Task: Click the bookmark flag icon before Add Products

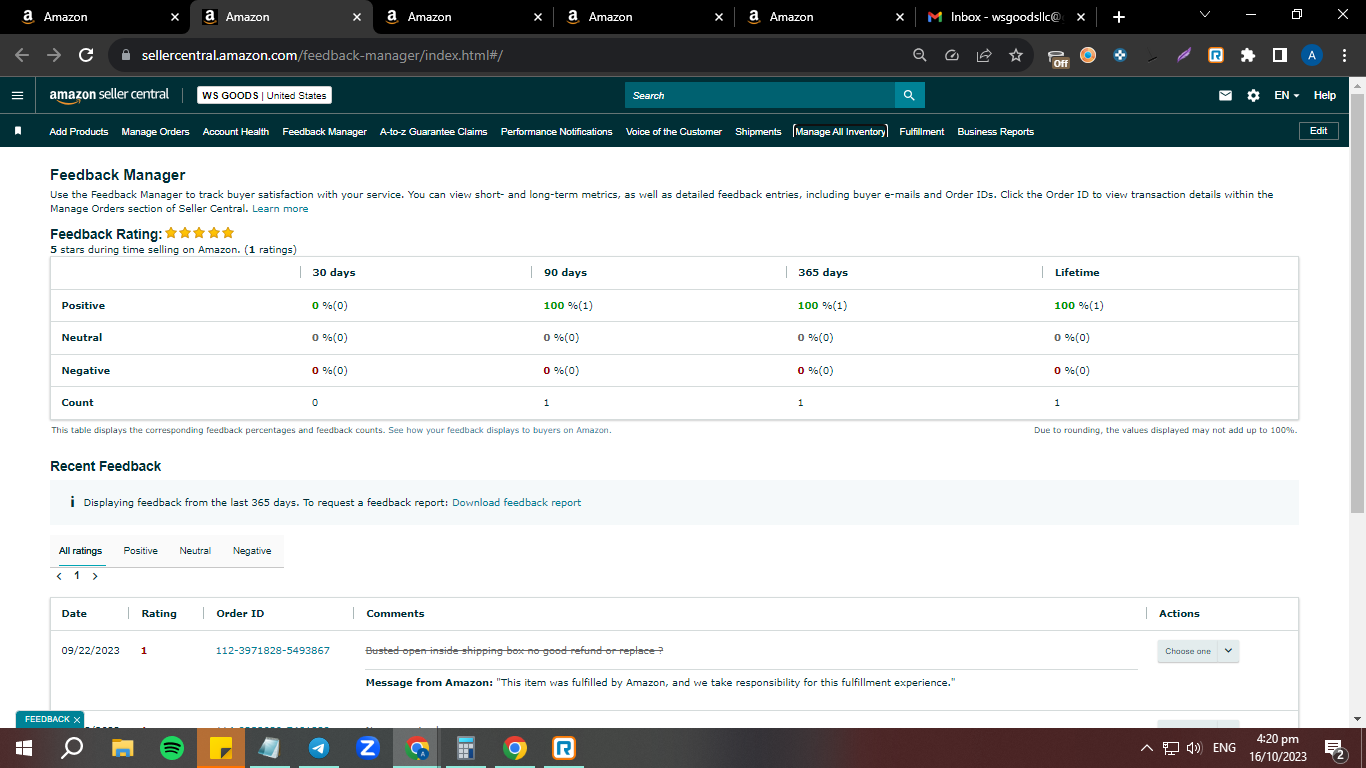Action: tap(18, 131)
